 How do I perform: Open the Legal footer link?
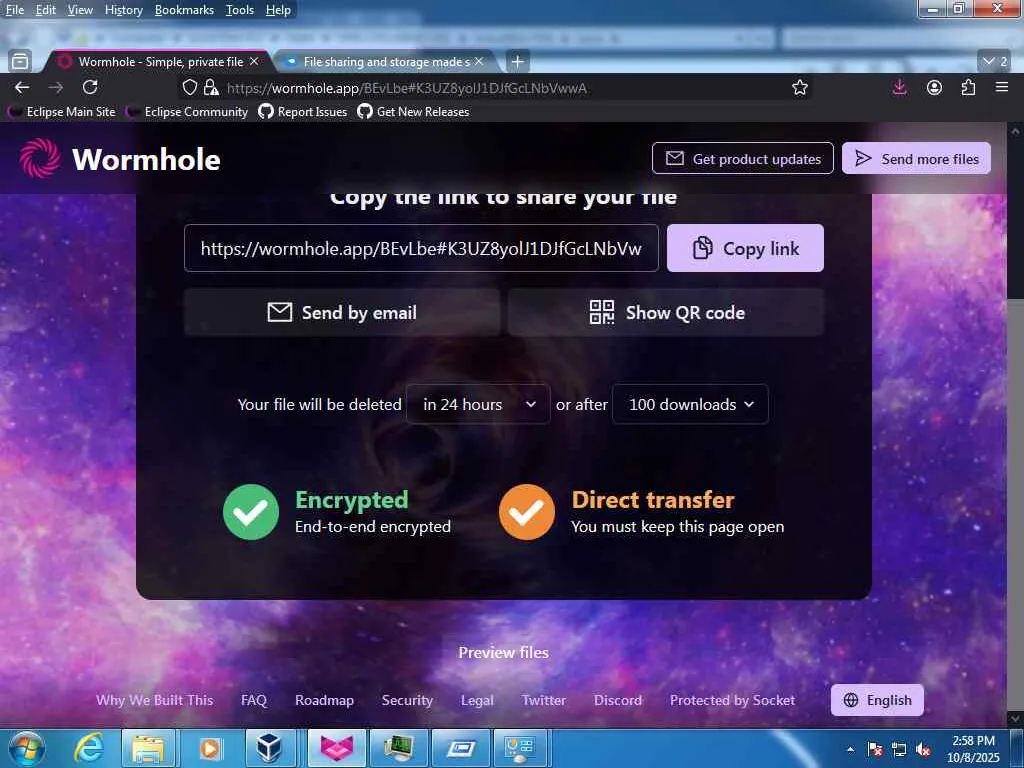coord(477,700)
